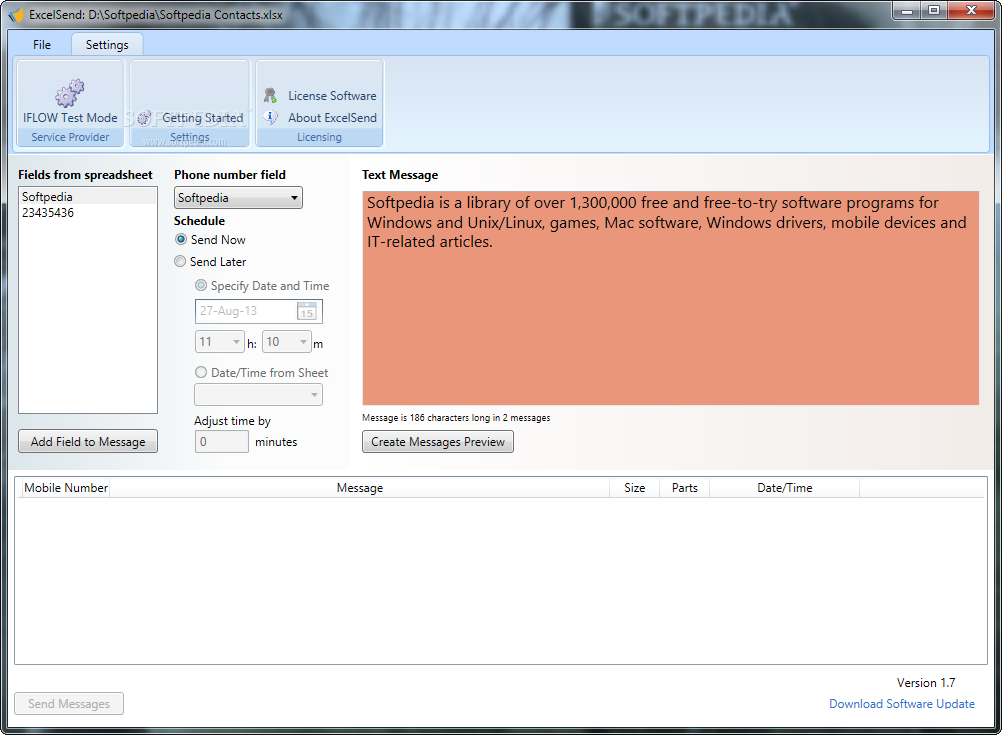
Task: Click the Message column header
Action: (360, 488)
